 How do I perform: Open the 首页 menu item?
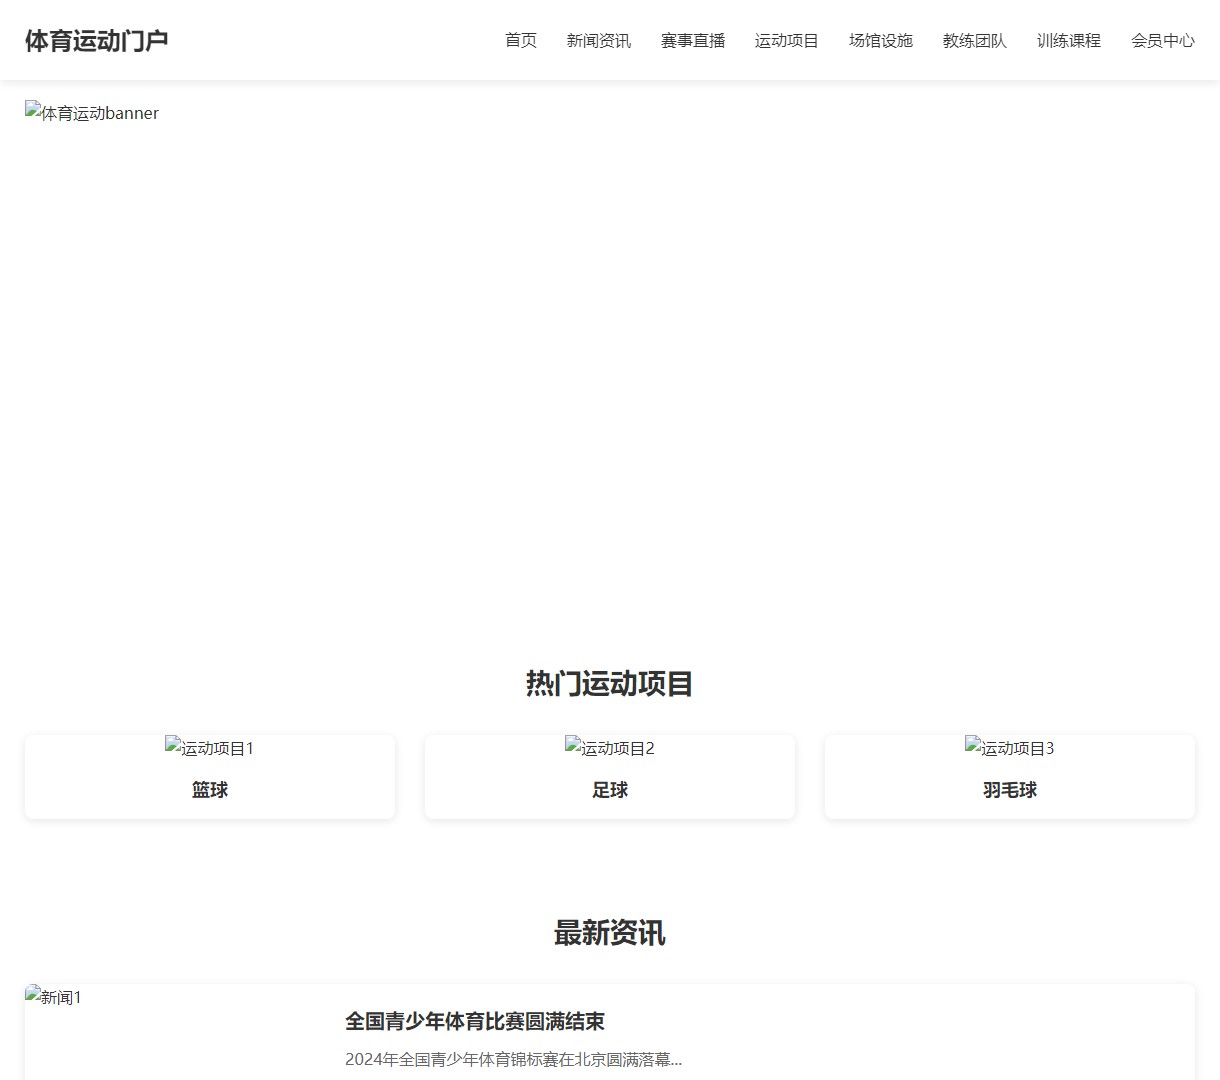[520, 41]
